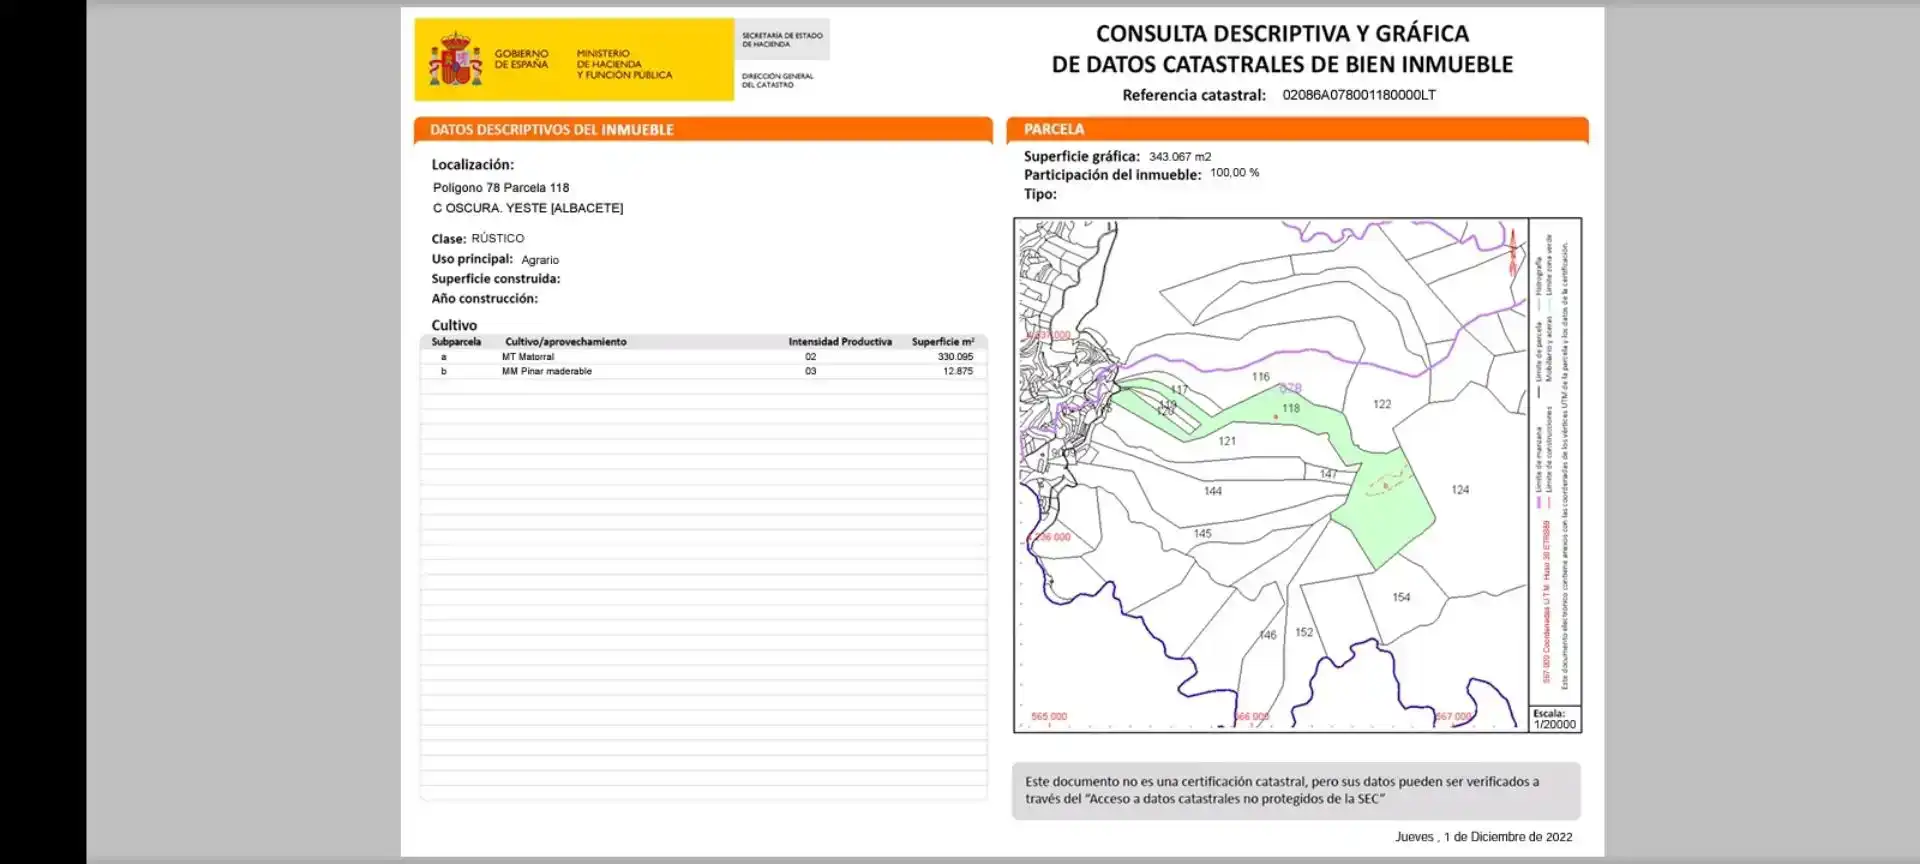Click 'DIRECCIÓN GENERAL DEL CATASTRO' text
The image size is (1920, 864).
(777, 80)
